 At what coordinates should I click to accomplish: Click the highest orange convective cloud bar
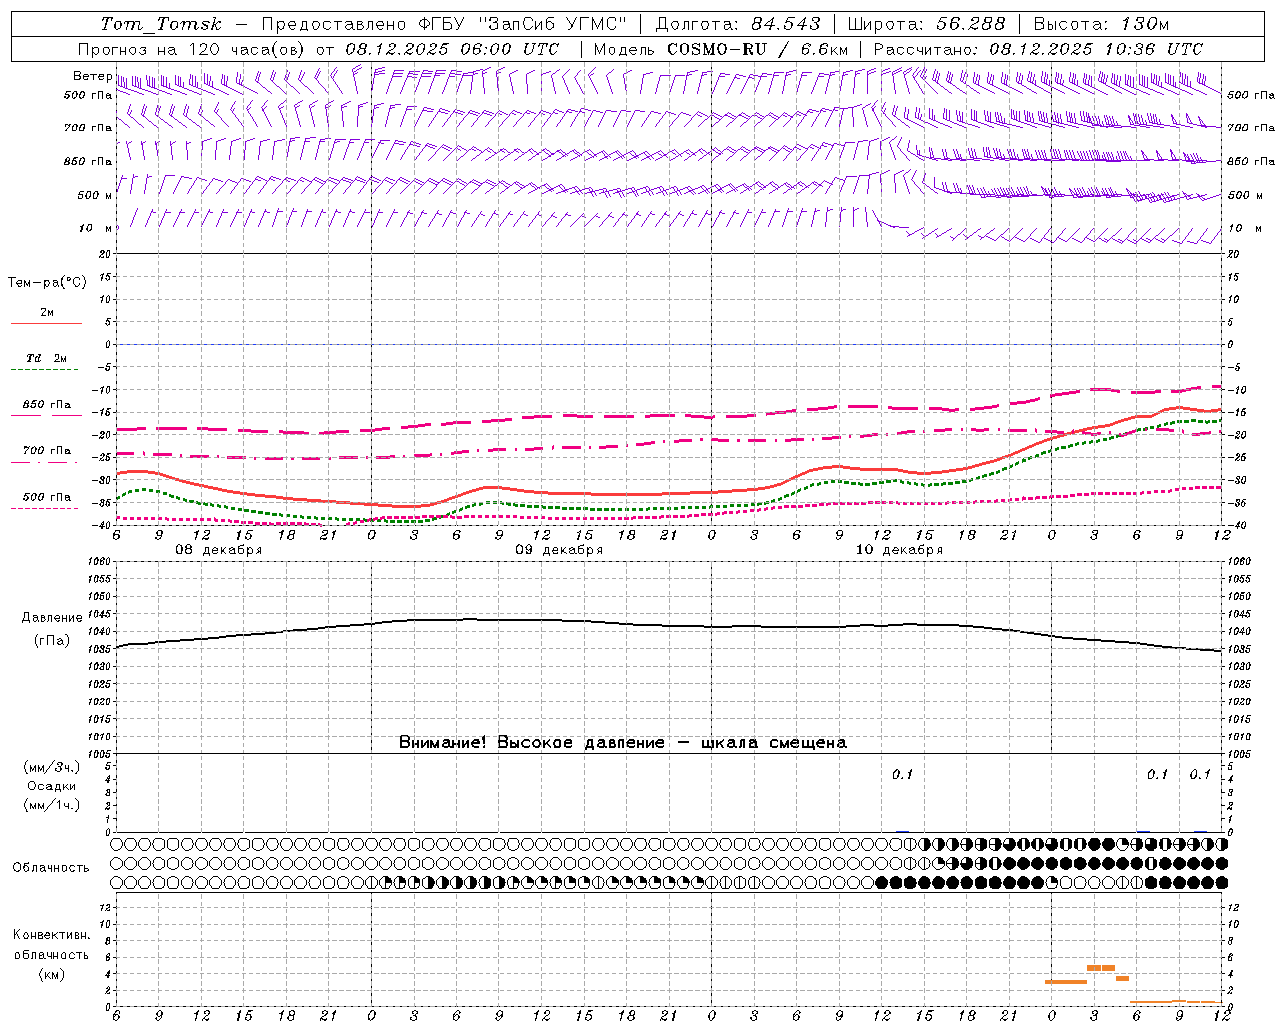point(1100,968)
